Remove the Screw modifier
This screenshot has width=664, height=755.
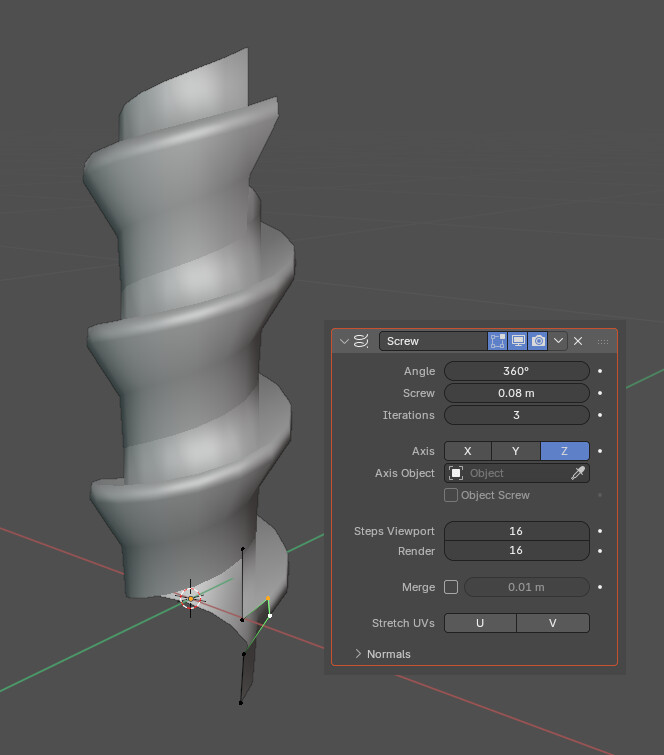pos(578,341)
